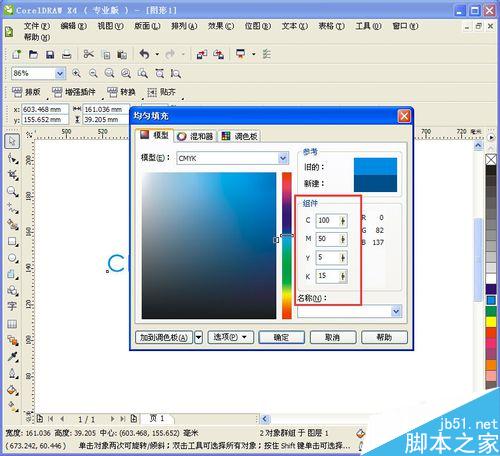Click the Print icon
The width and height of the screenshot is (500, 456).
pyautogui.click(x=67, y=54)
